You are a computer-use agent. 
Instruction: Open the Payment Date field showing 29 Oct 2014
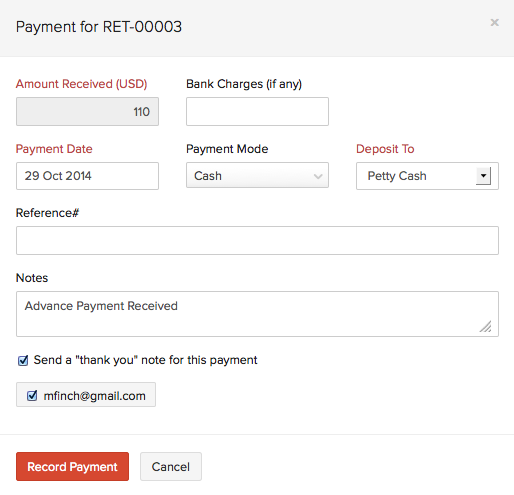(87, 176)
